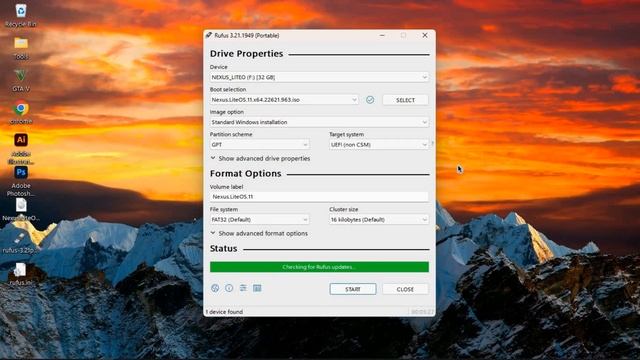Expand Show advanced format options
Screen dimensions: 640x360
tap(259, 233)
